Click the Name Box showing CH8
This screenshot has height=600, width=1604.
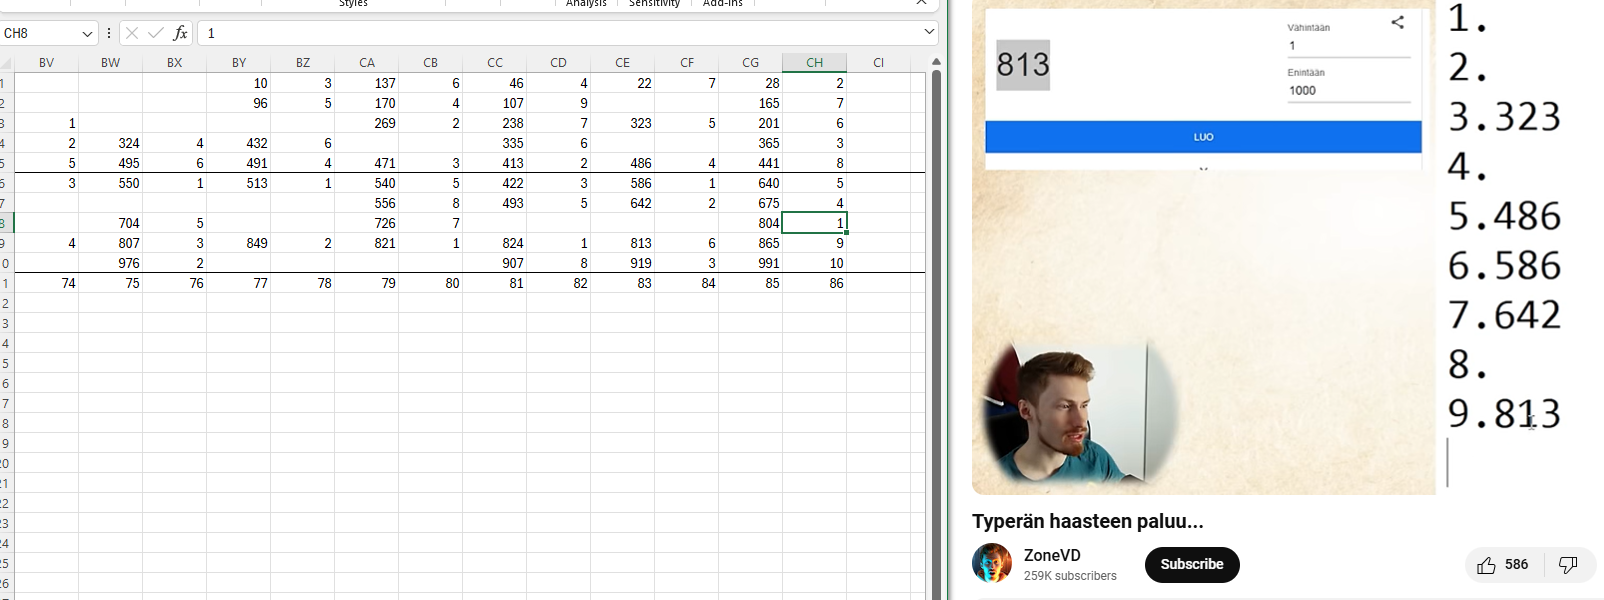pos(40,33)
